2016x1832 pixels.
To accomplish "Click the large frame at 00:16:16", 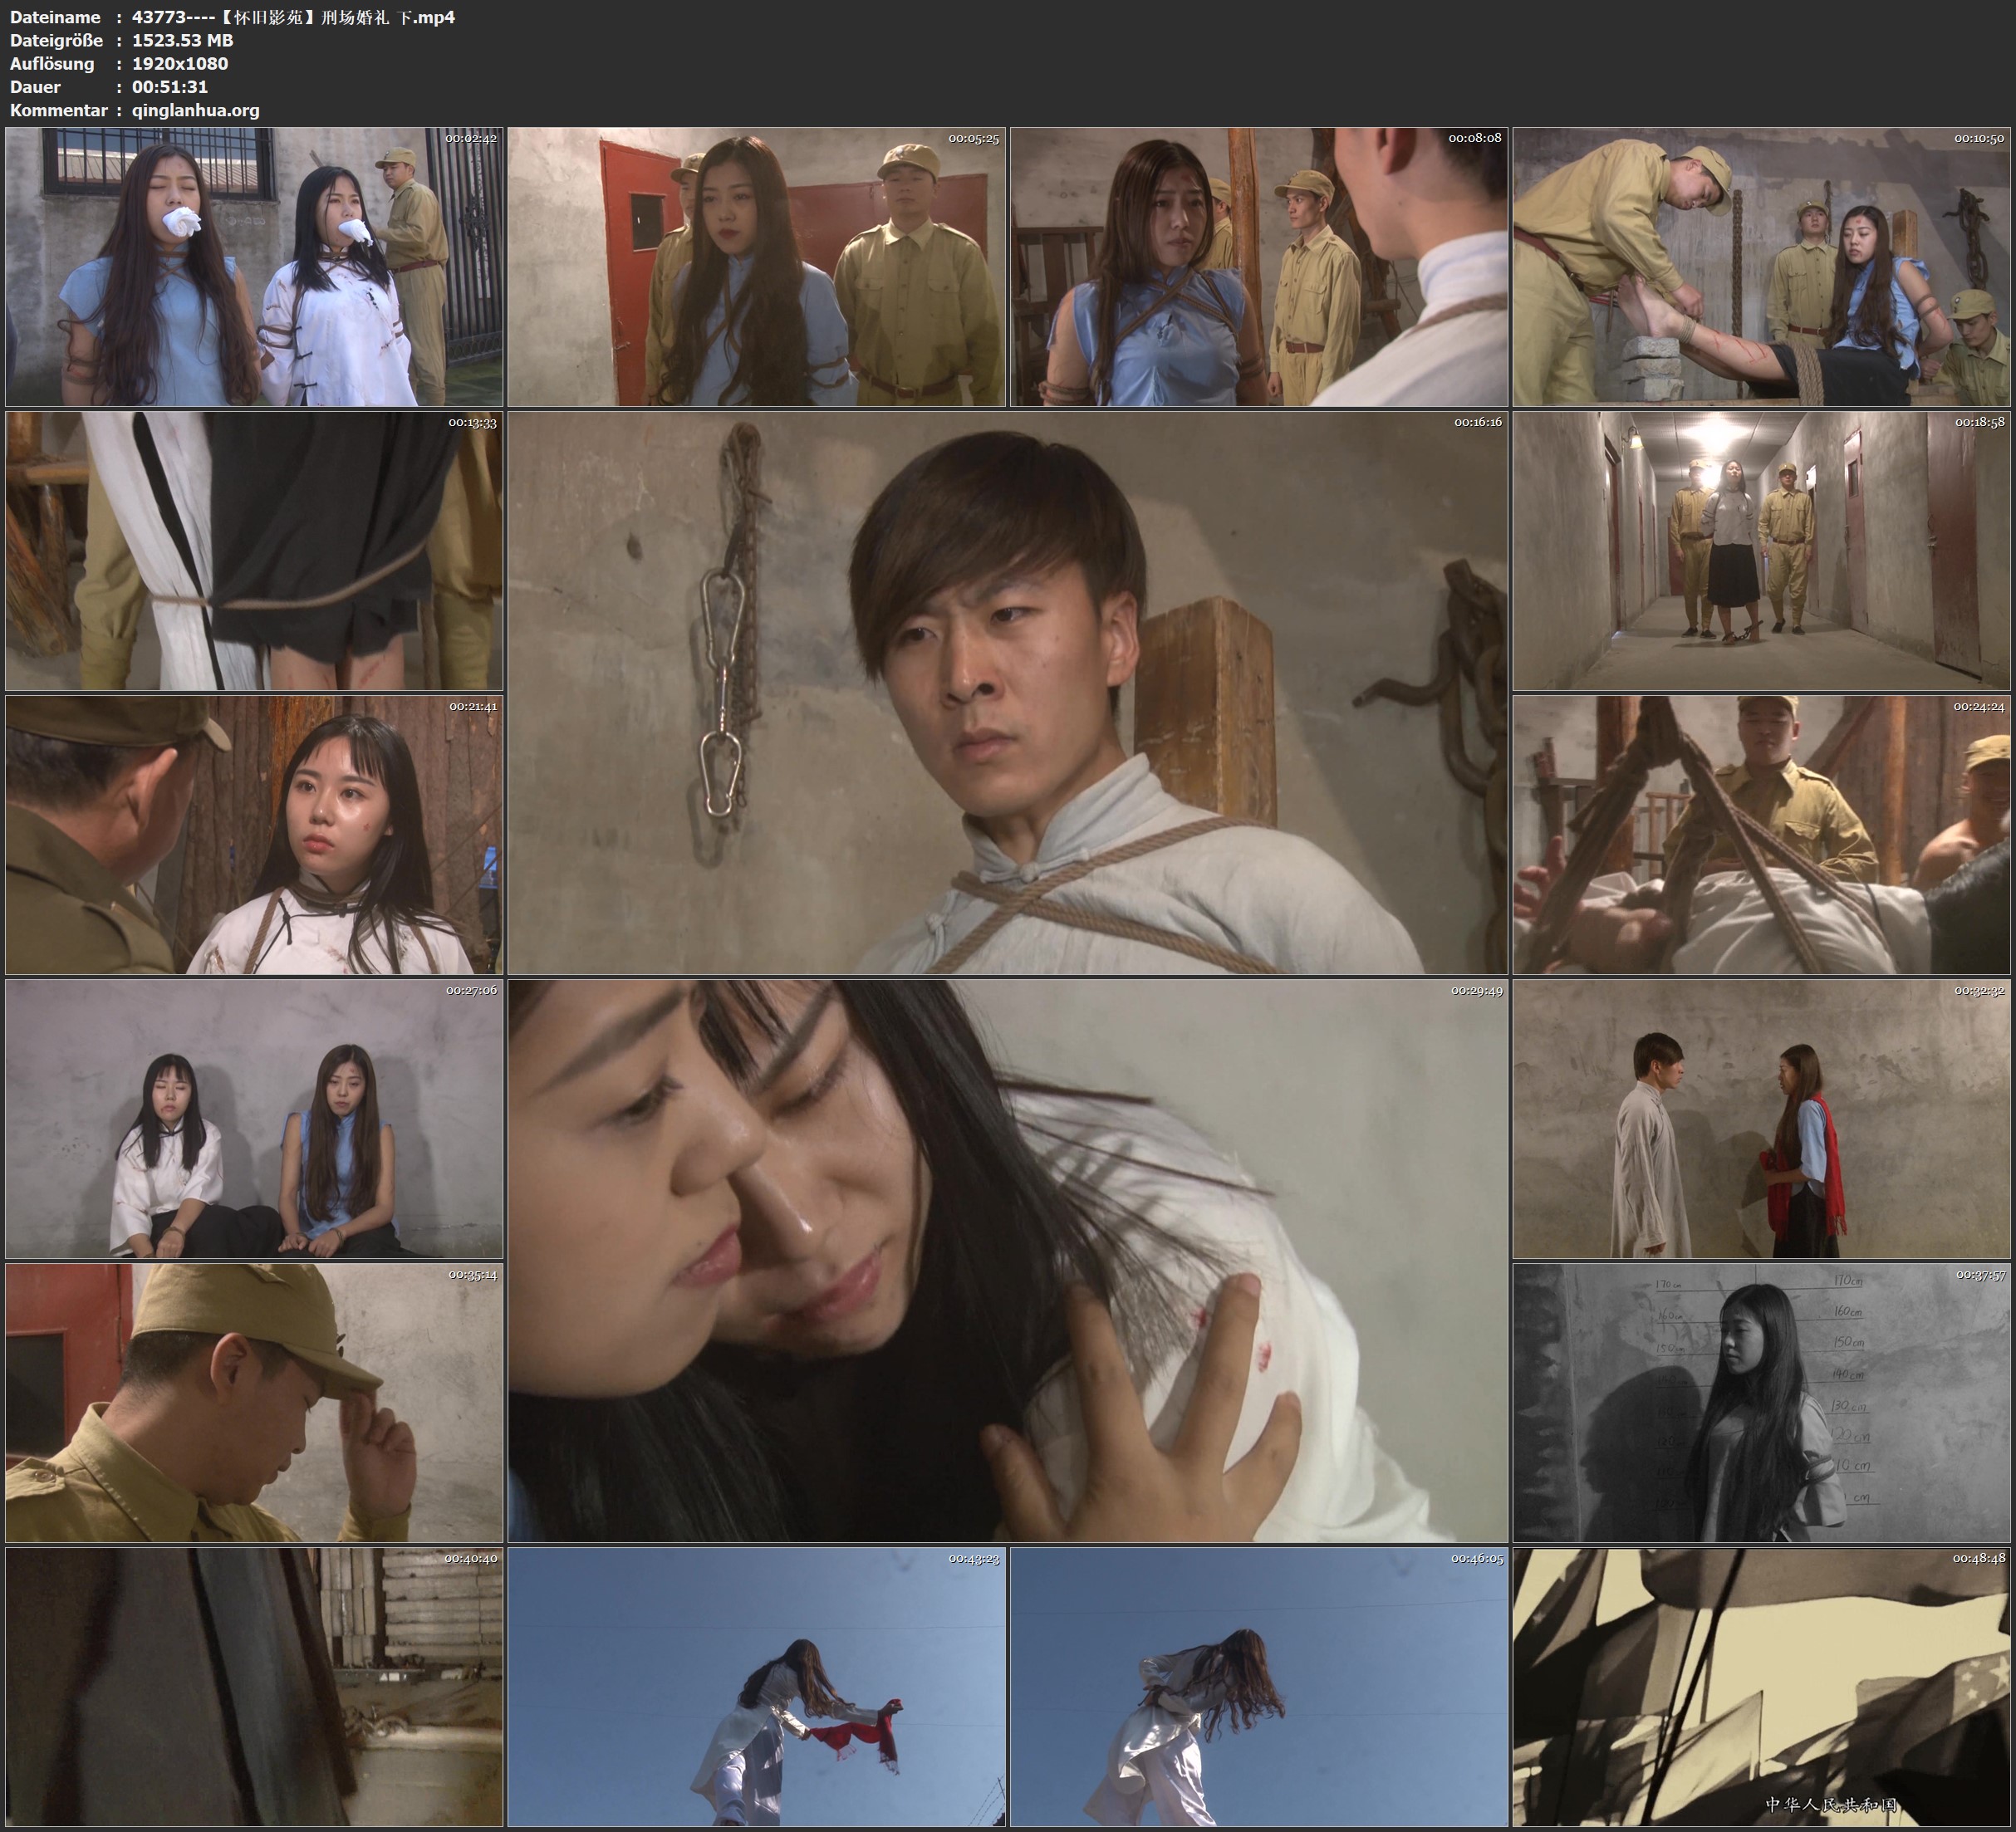I will [x=1007, y=693].
